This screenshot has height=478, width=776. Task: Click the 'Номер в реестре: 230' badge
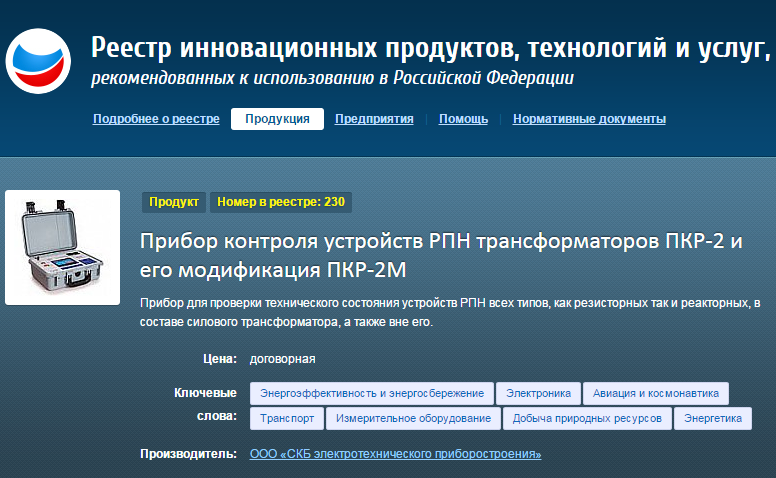click(281, 202)
